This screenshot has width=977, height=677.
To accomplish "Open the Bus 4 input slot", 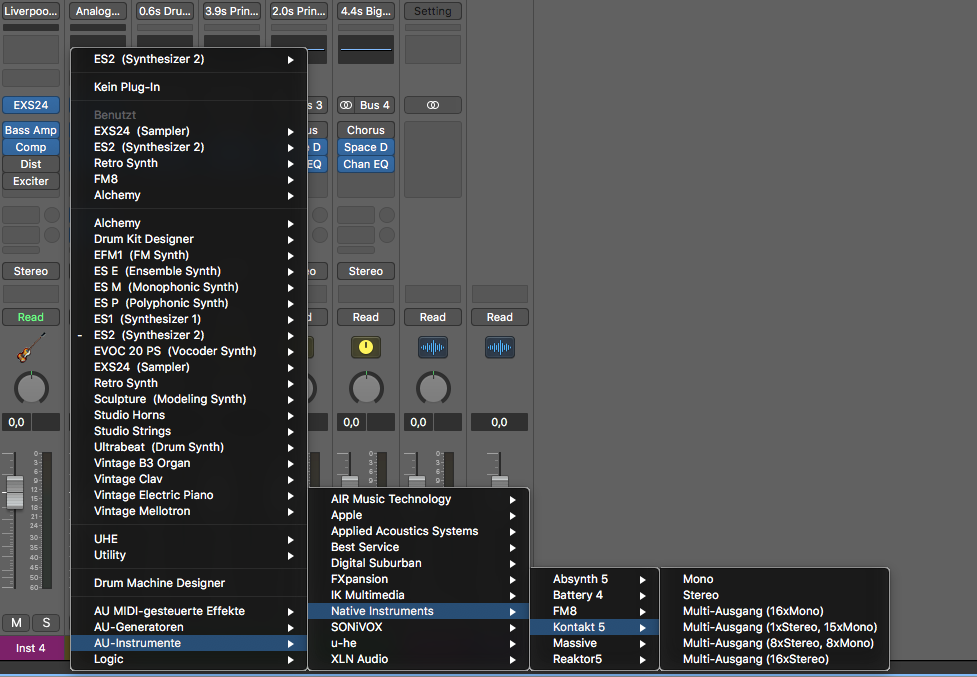I will pyautogui.click(x=374, y=105).
